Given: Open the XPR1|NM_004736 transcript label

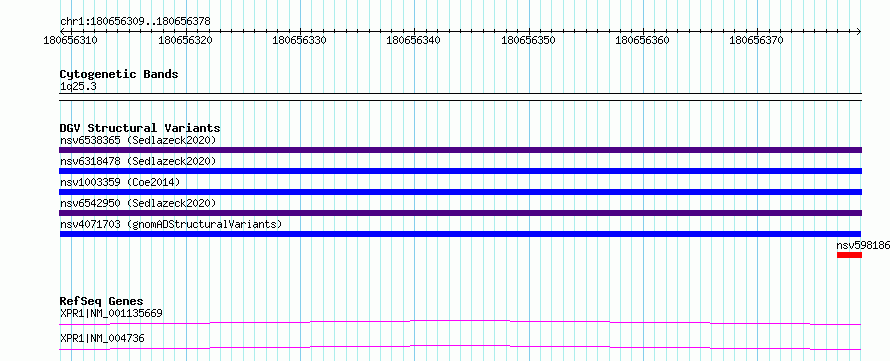Looking at the screenshot, I should tap(102, 338).
